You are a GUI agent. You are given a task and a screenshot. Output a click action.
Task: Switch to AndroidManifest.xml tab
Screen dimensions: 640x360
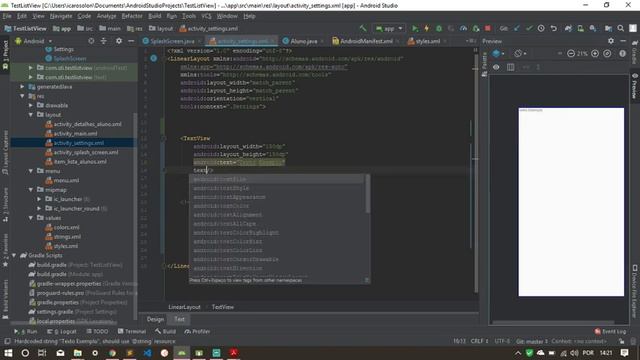coord(366,41)
